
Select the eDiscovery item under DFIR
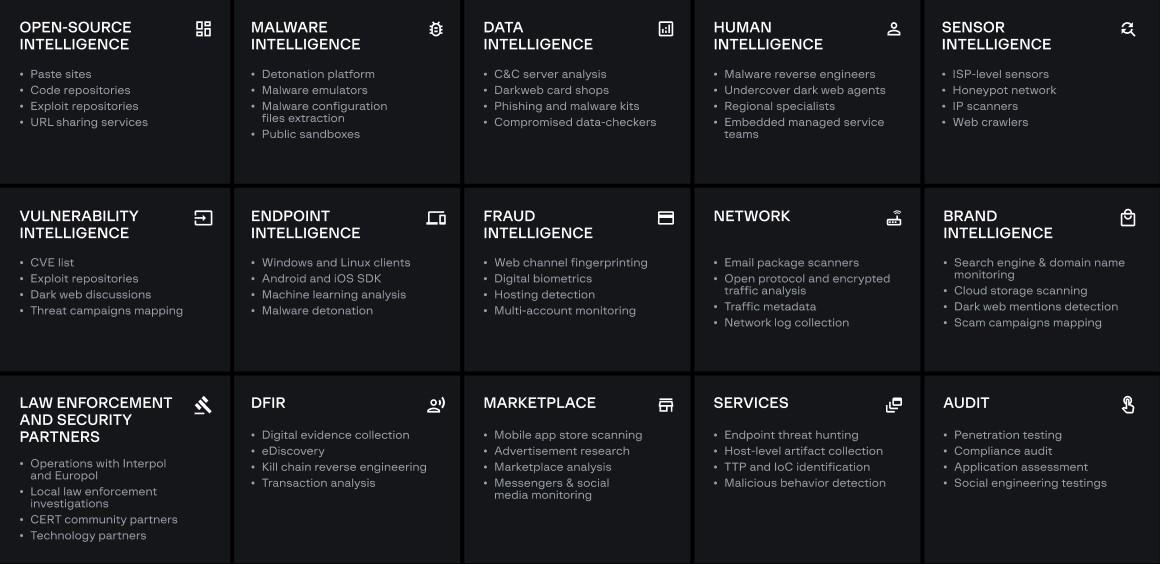[x=293, y=451]
